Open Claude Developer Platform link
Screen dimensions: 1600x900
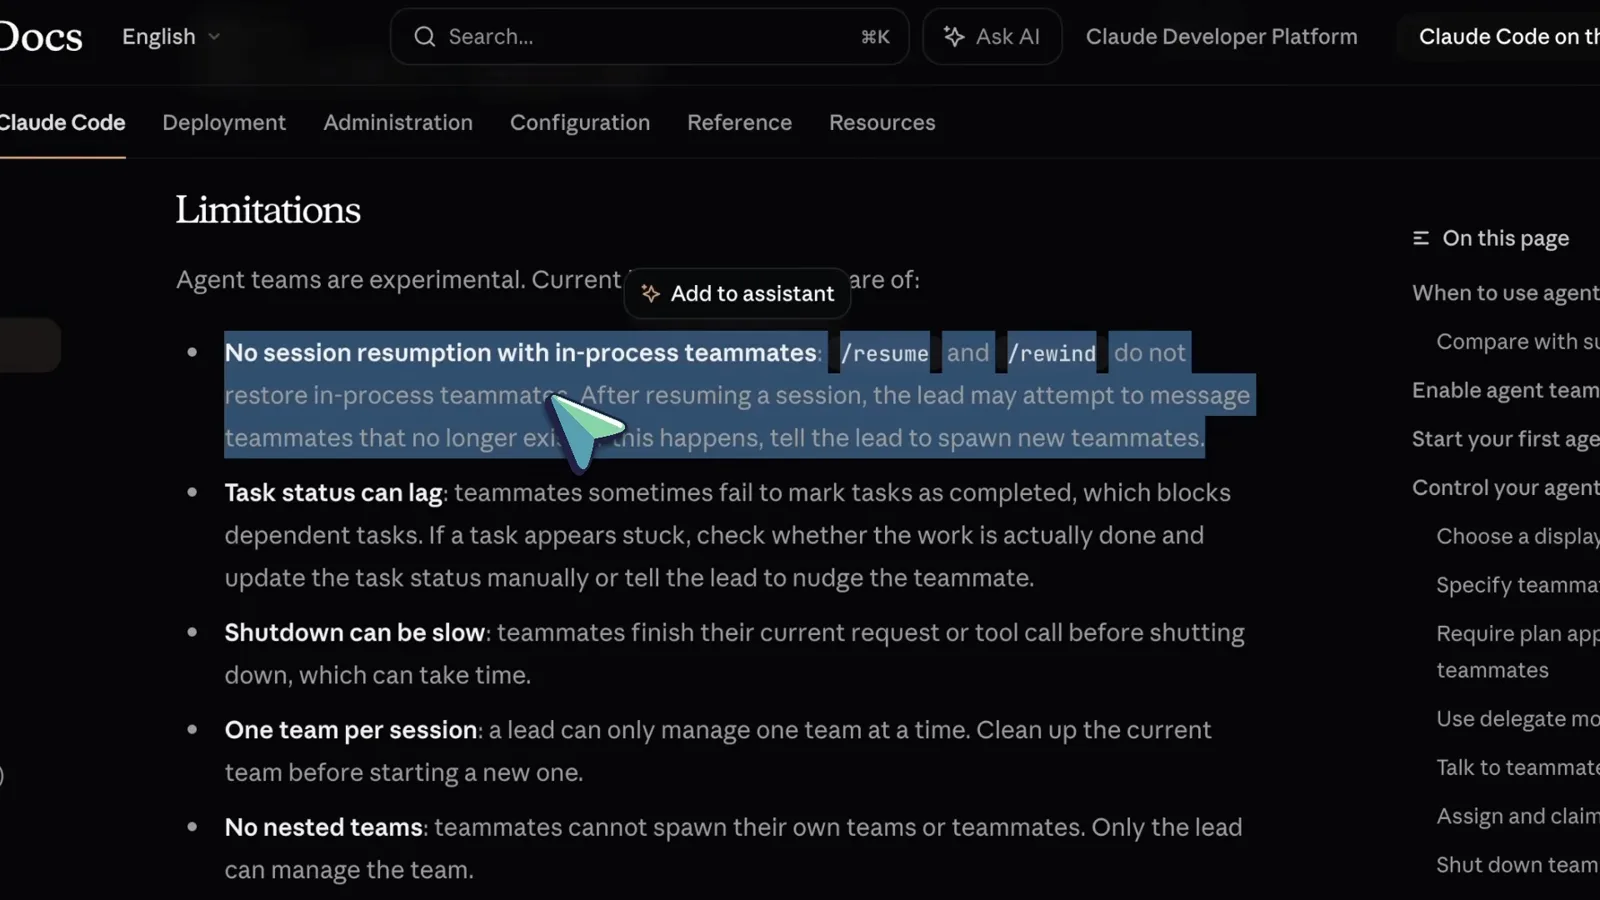point(1222,37)
